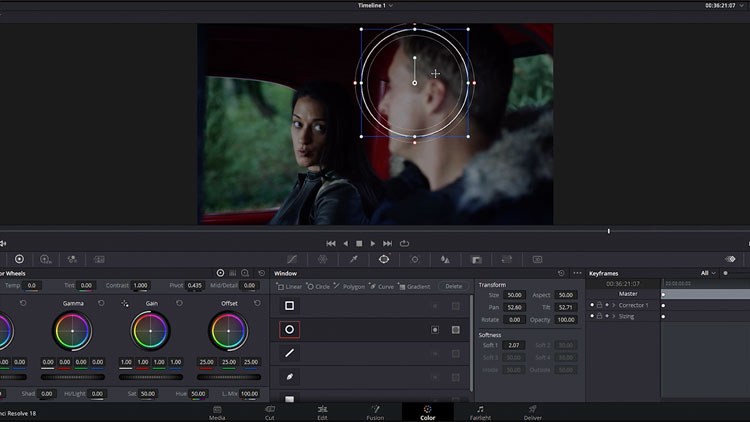Open the Blur palette icon
The image size is (750, 422).
coord(445,259)
